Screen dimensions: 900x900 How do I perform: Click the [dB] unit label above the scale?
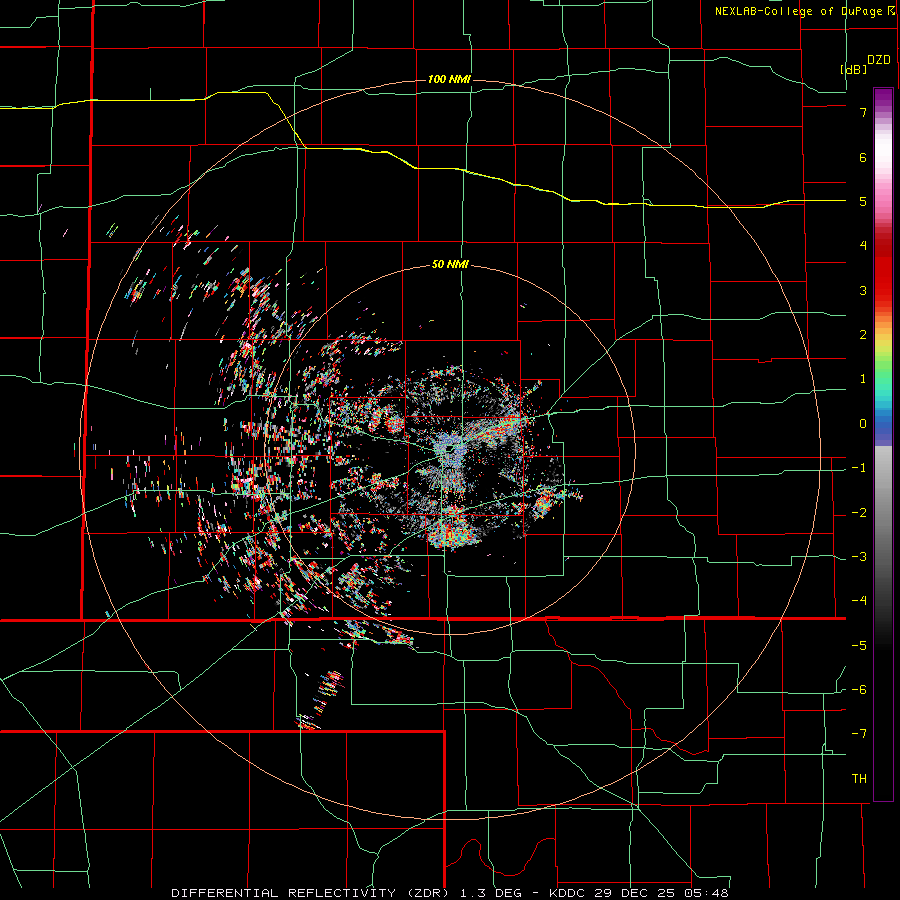coord(854,70)
